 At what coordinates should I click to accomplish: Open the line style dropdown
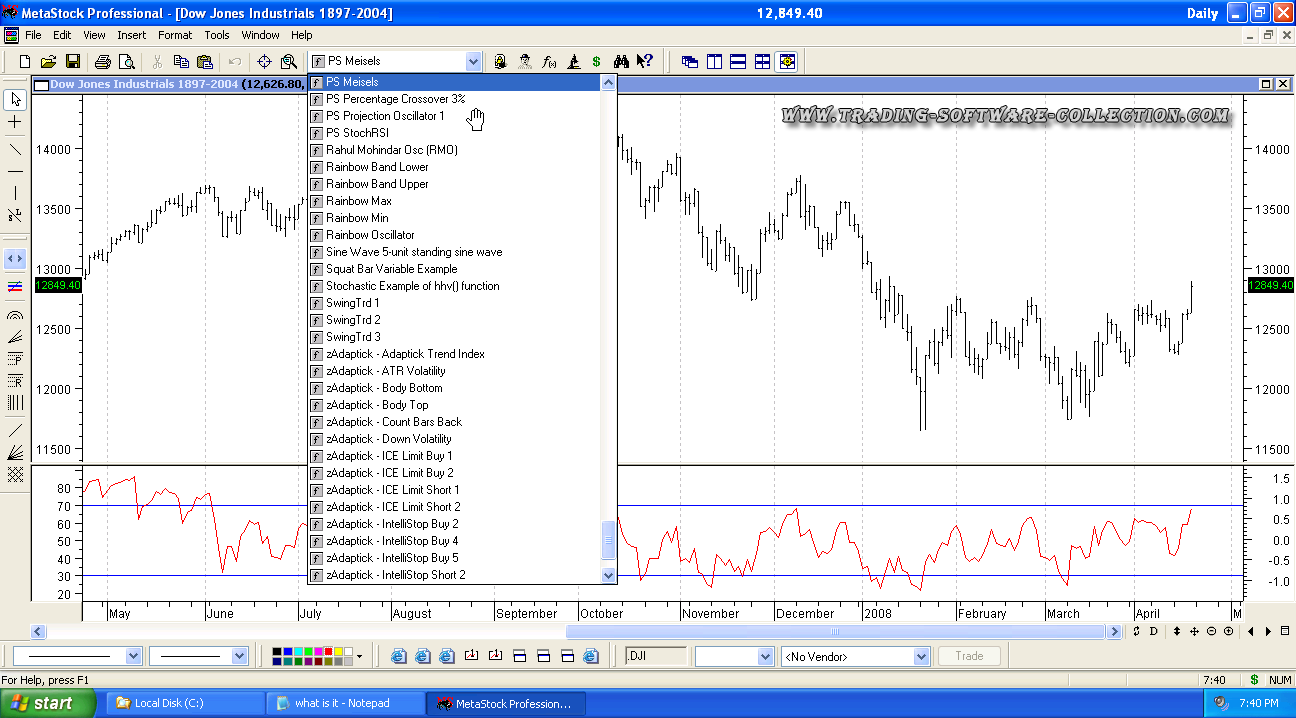133,657
